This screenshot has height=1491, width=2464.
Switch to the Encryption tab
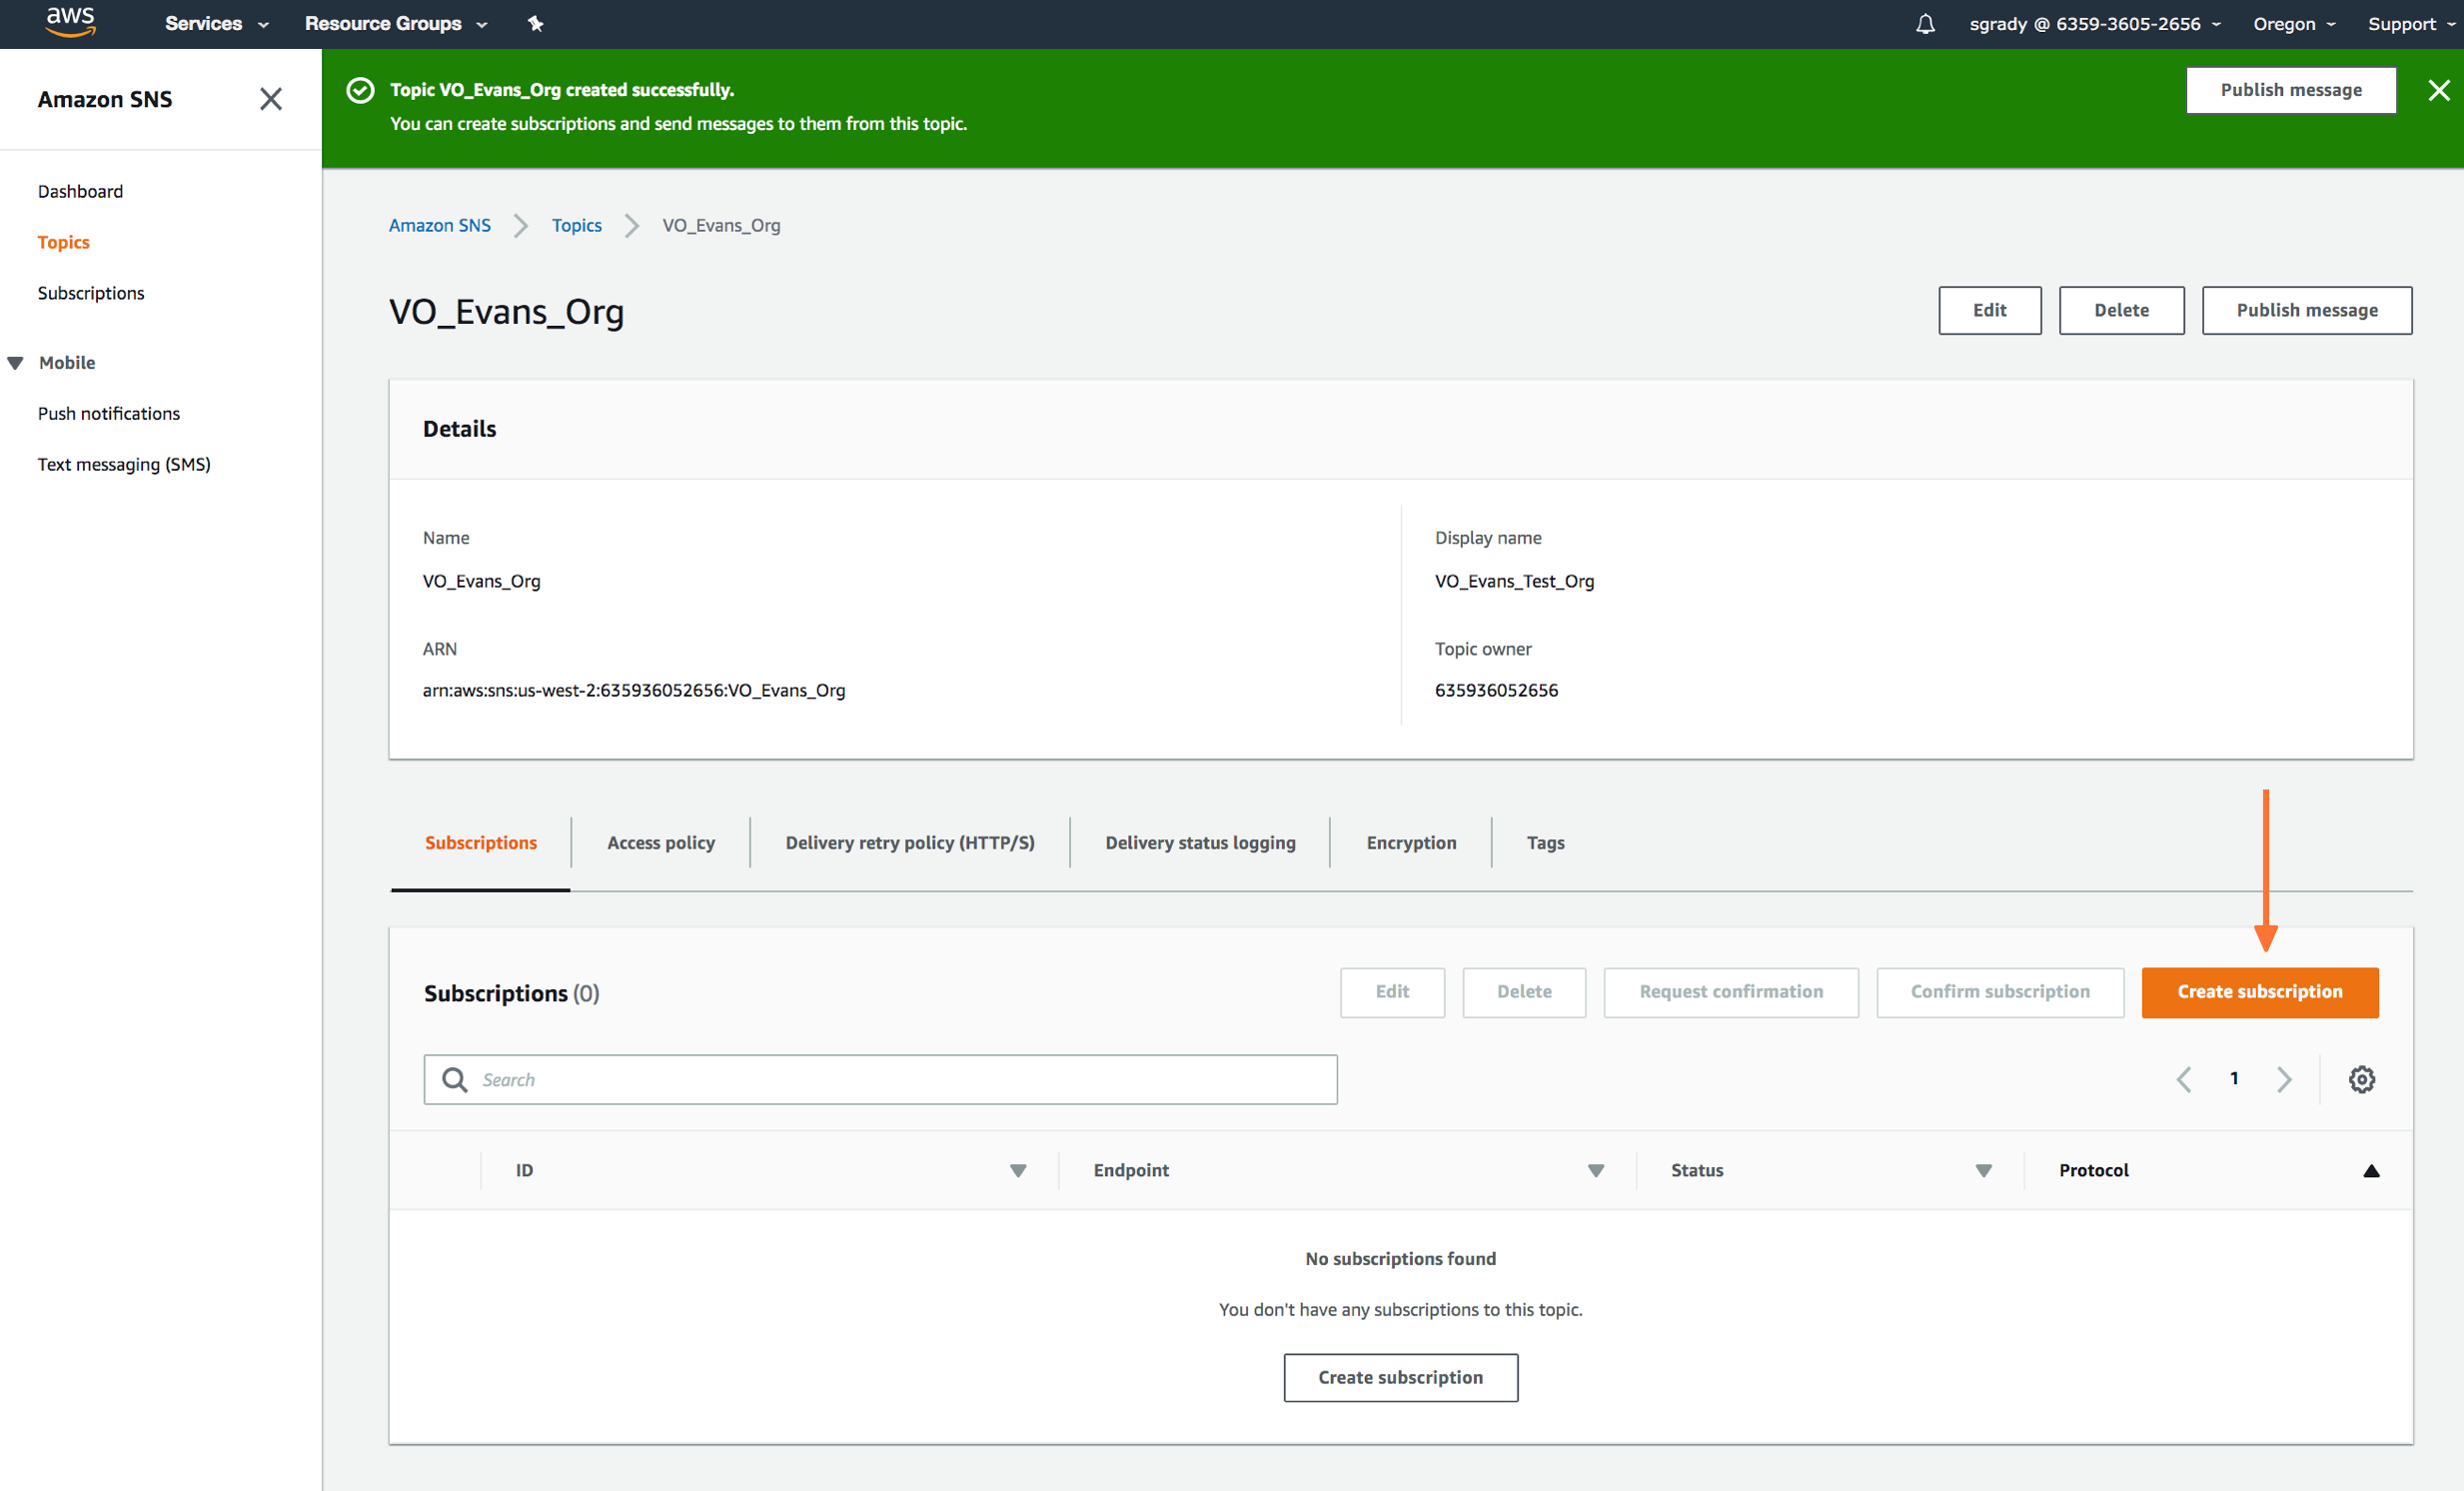pos(1410,842)
